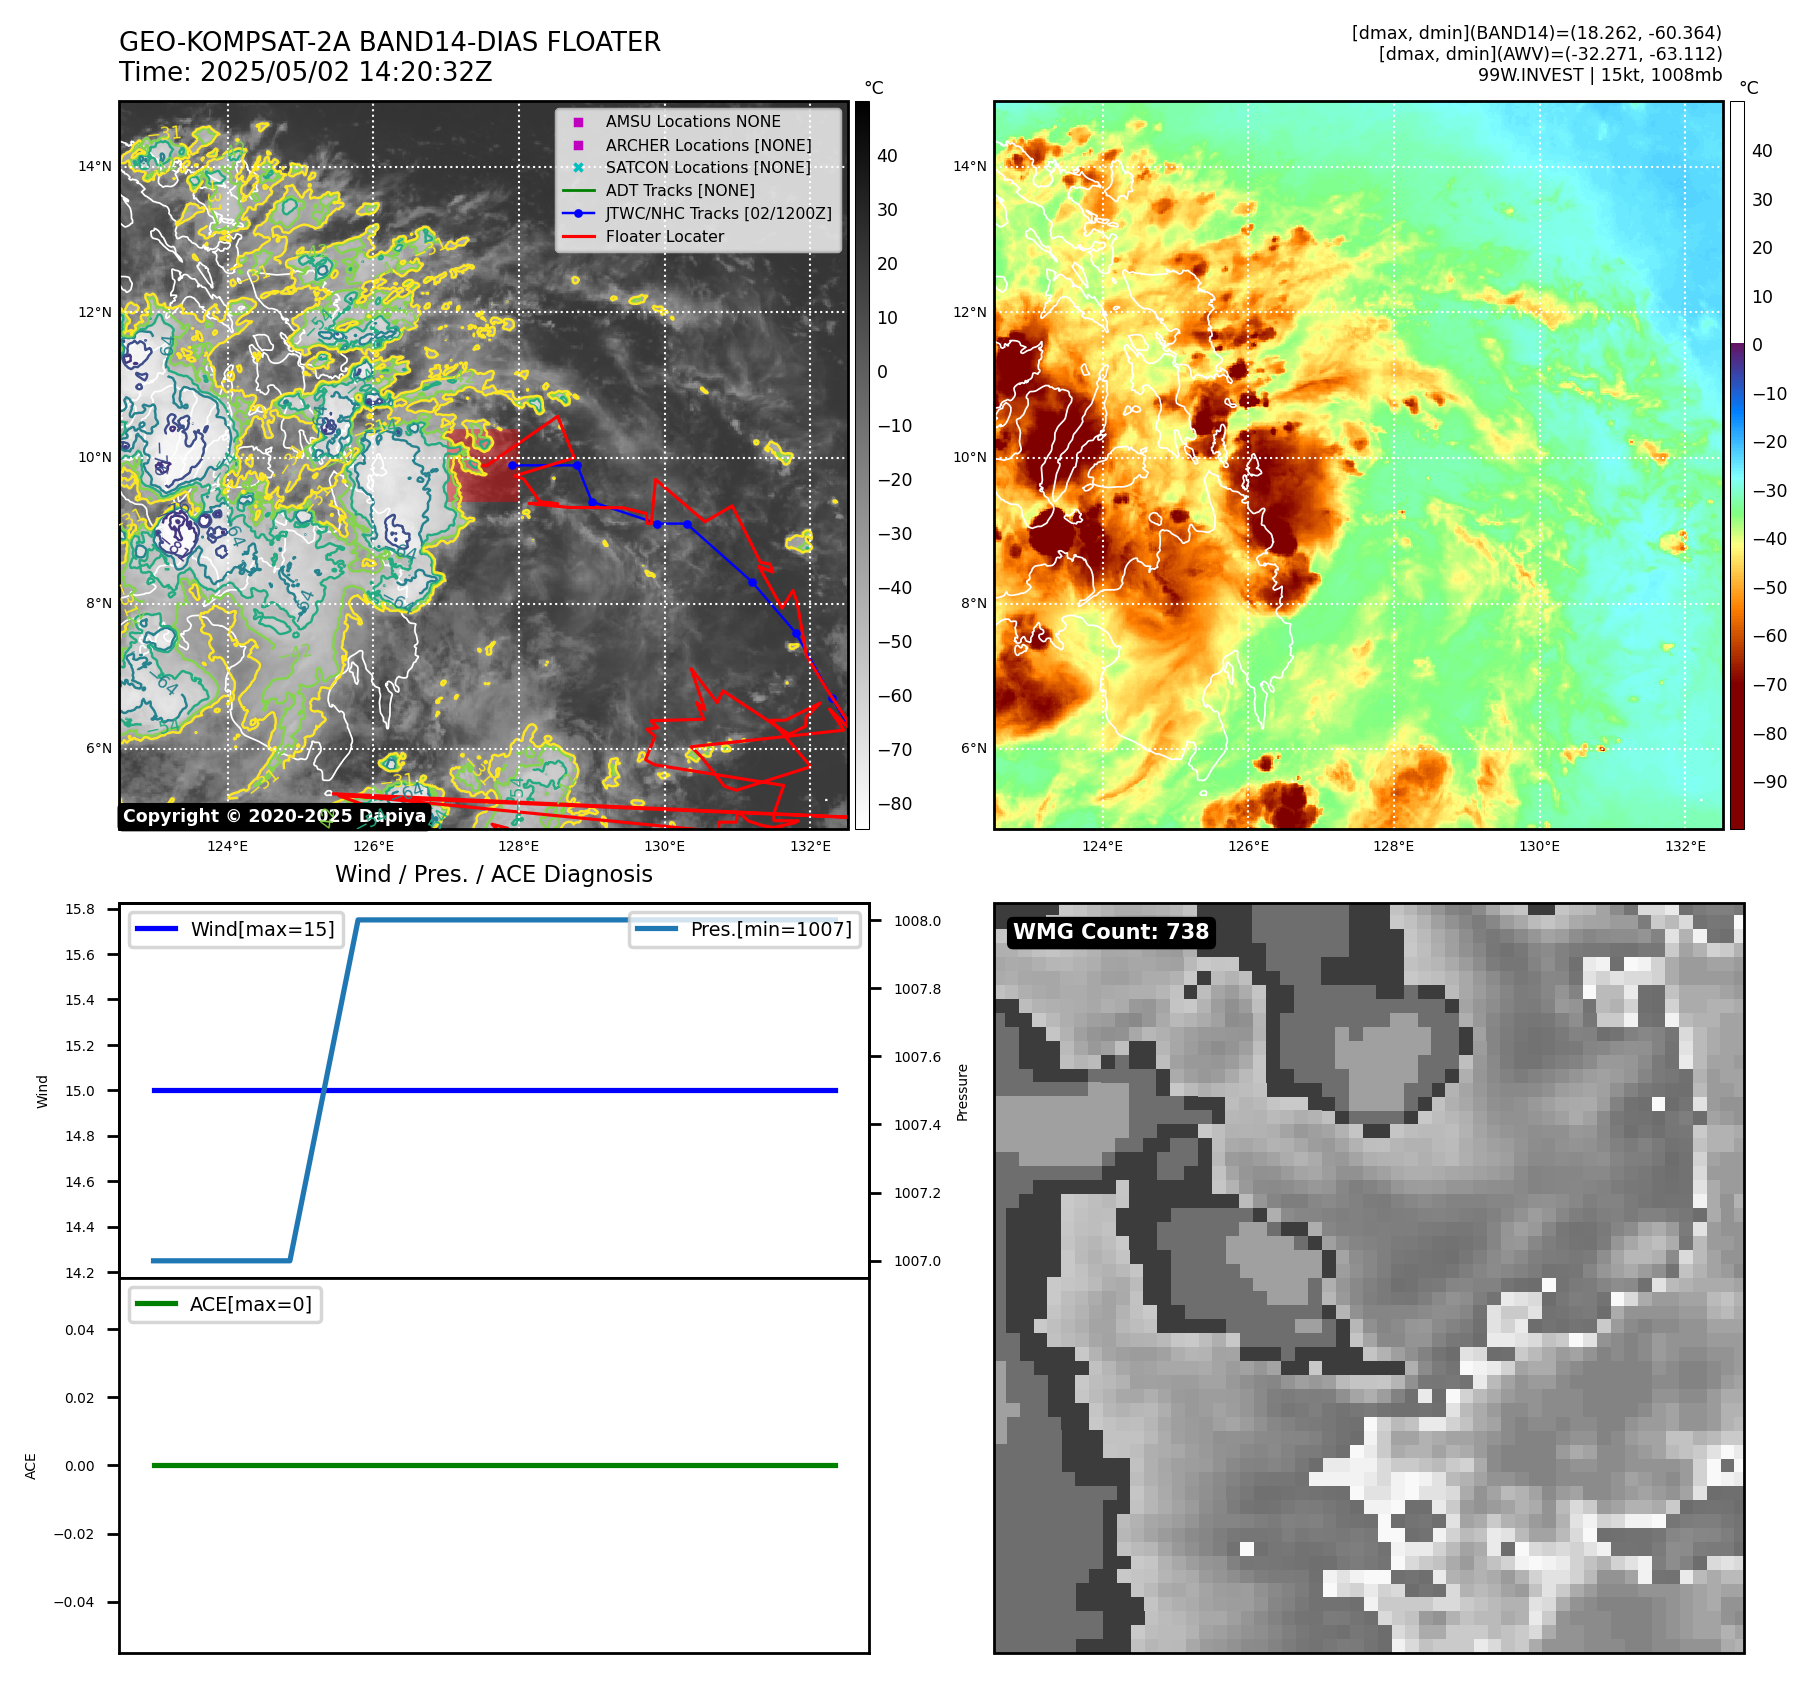Click the 'Wind' left-axis label
This screenshot has width=1813, height=1690.
(42, 1091)
